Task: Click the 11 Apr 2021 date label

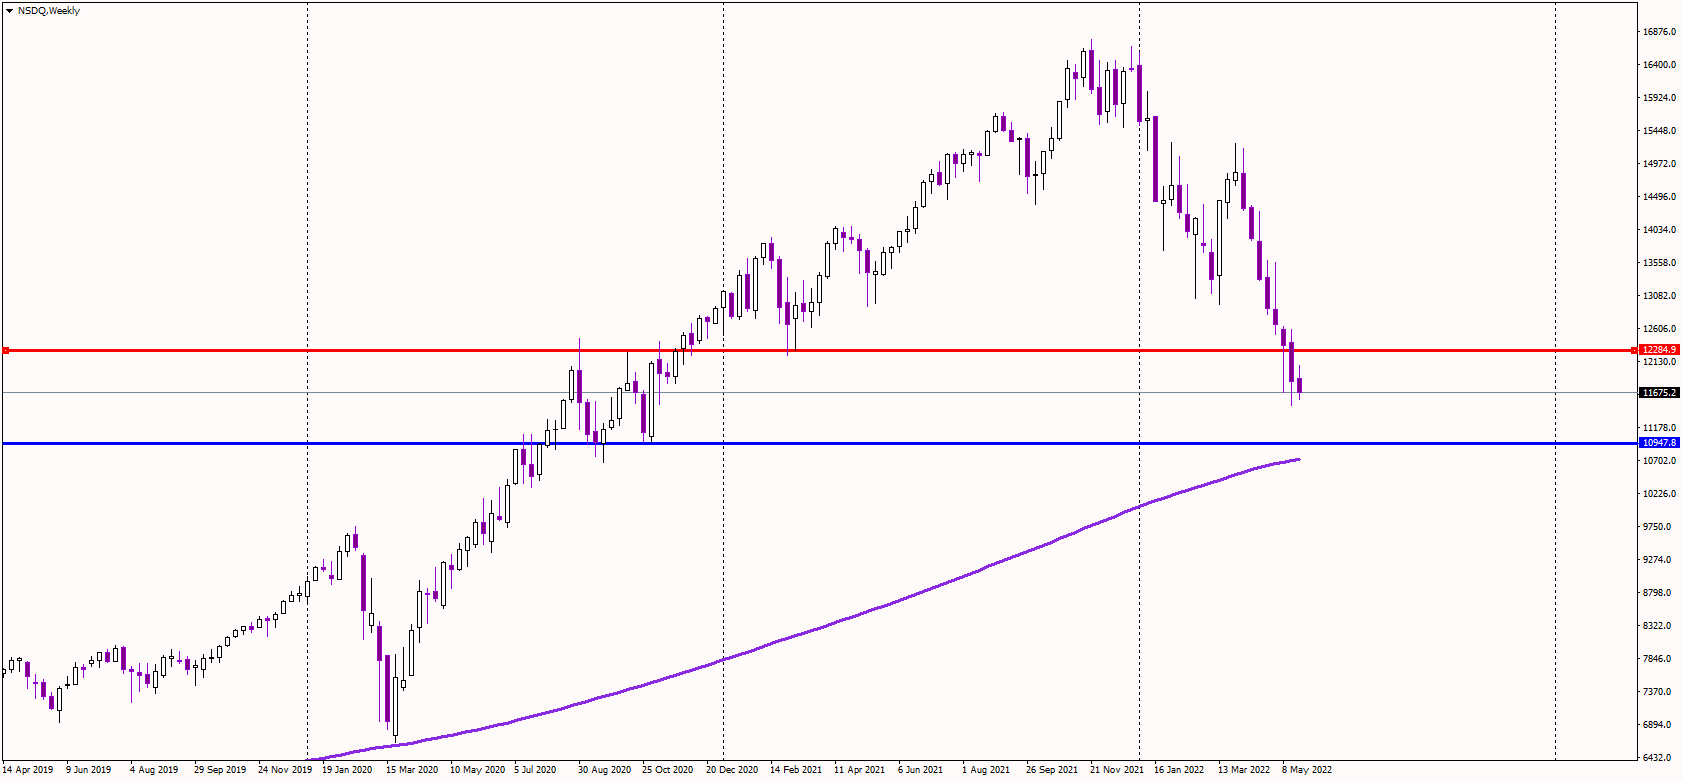Action: [860, 770]
